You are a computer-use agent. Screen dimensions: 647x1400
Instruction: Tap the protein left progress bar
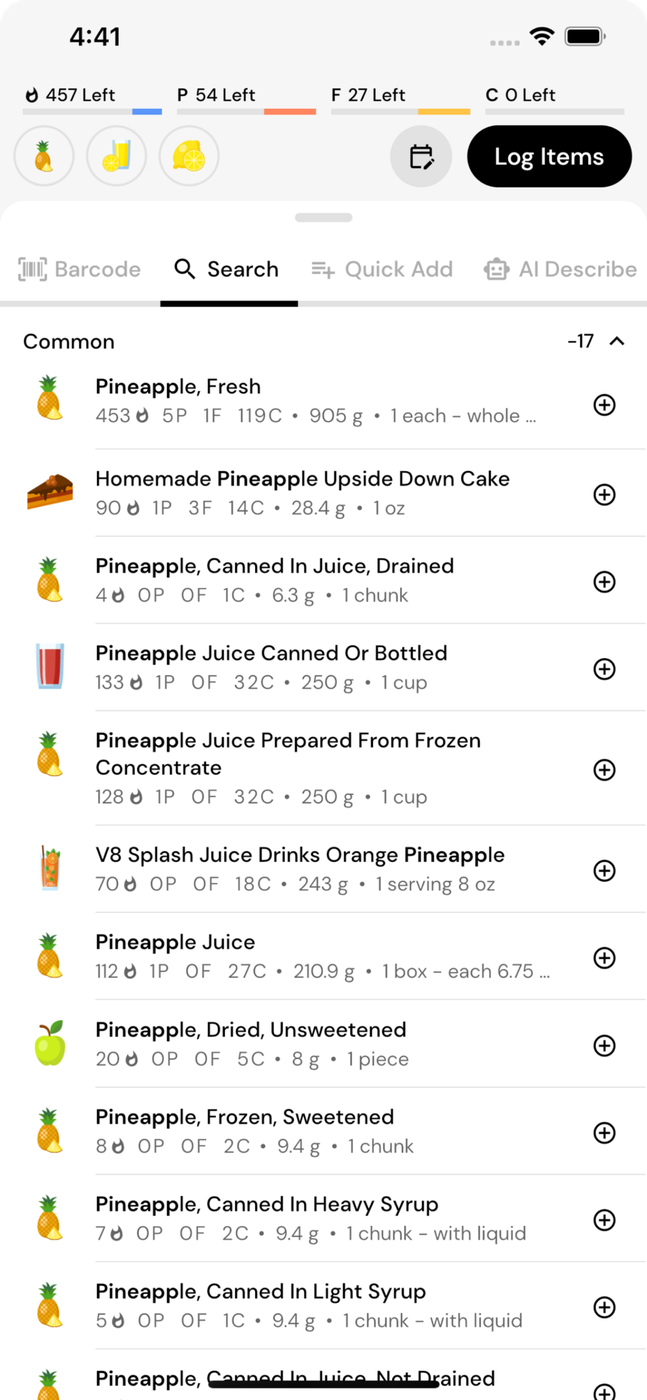pos(246,111)
